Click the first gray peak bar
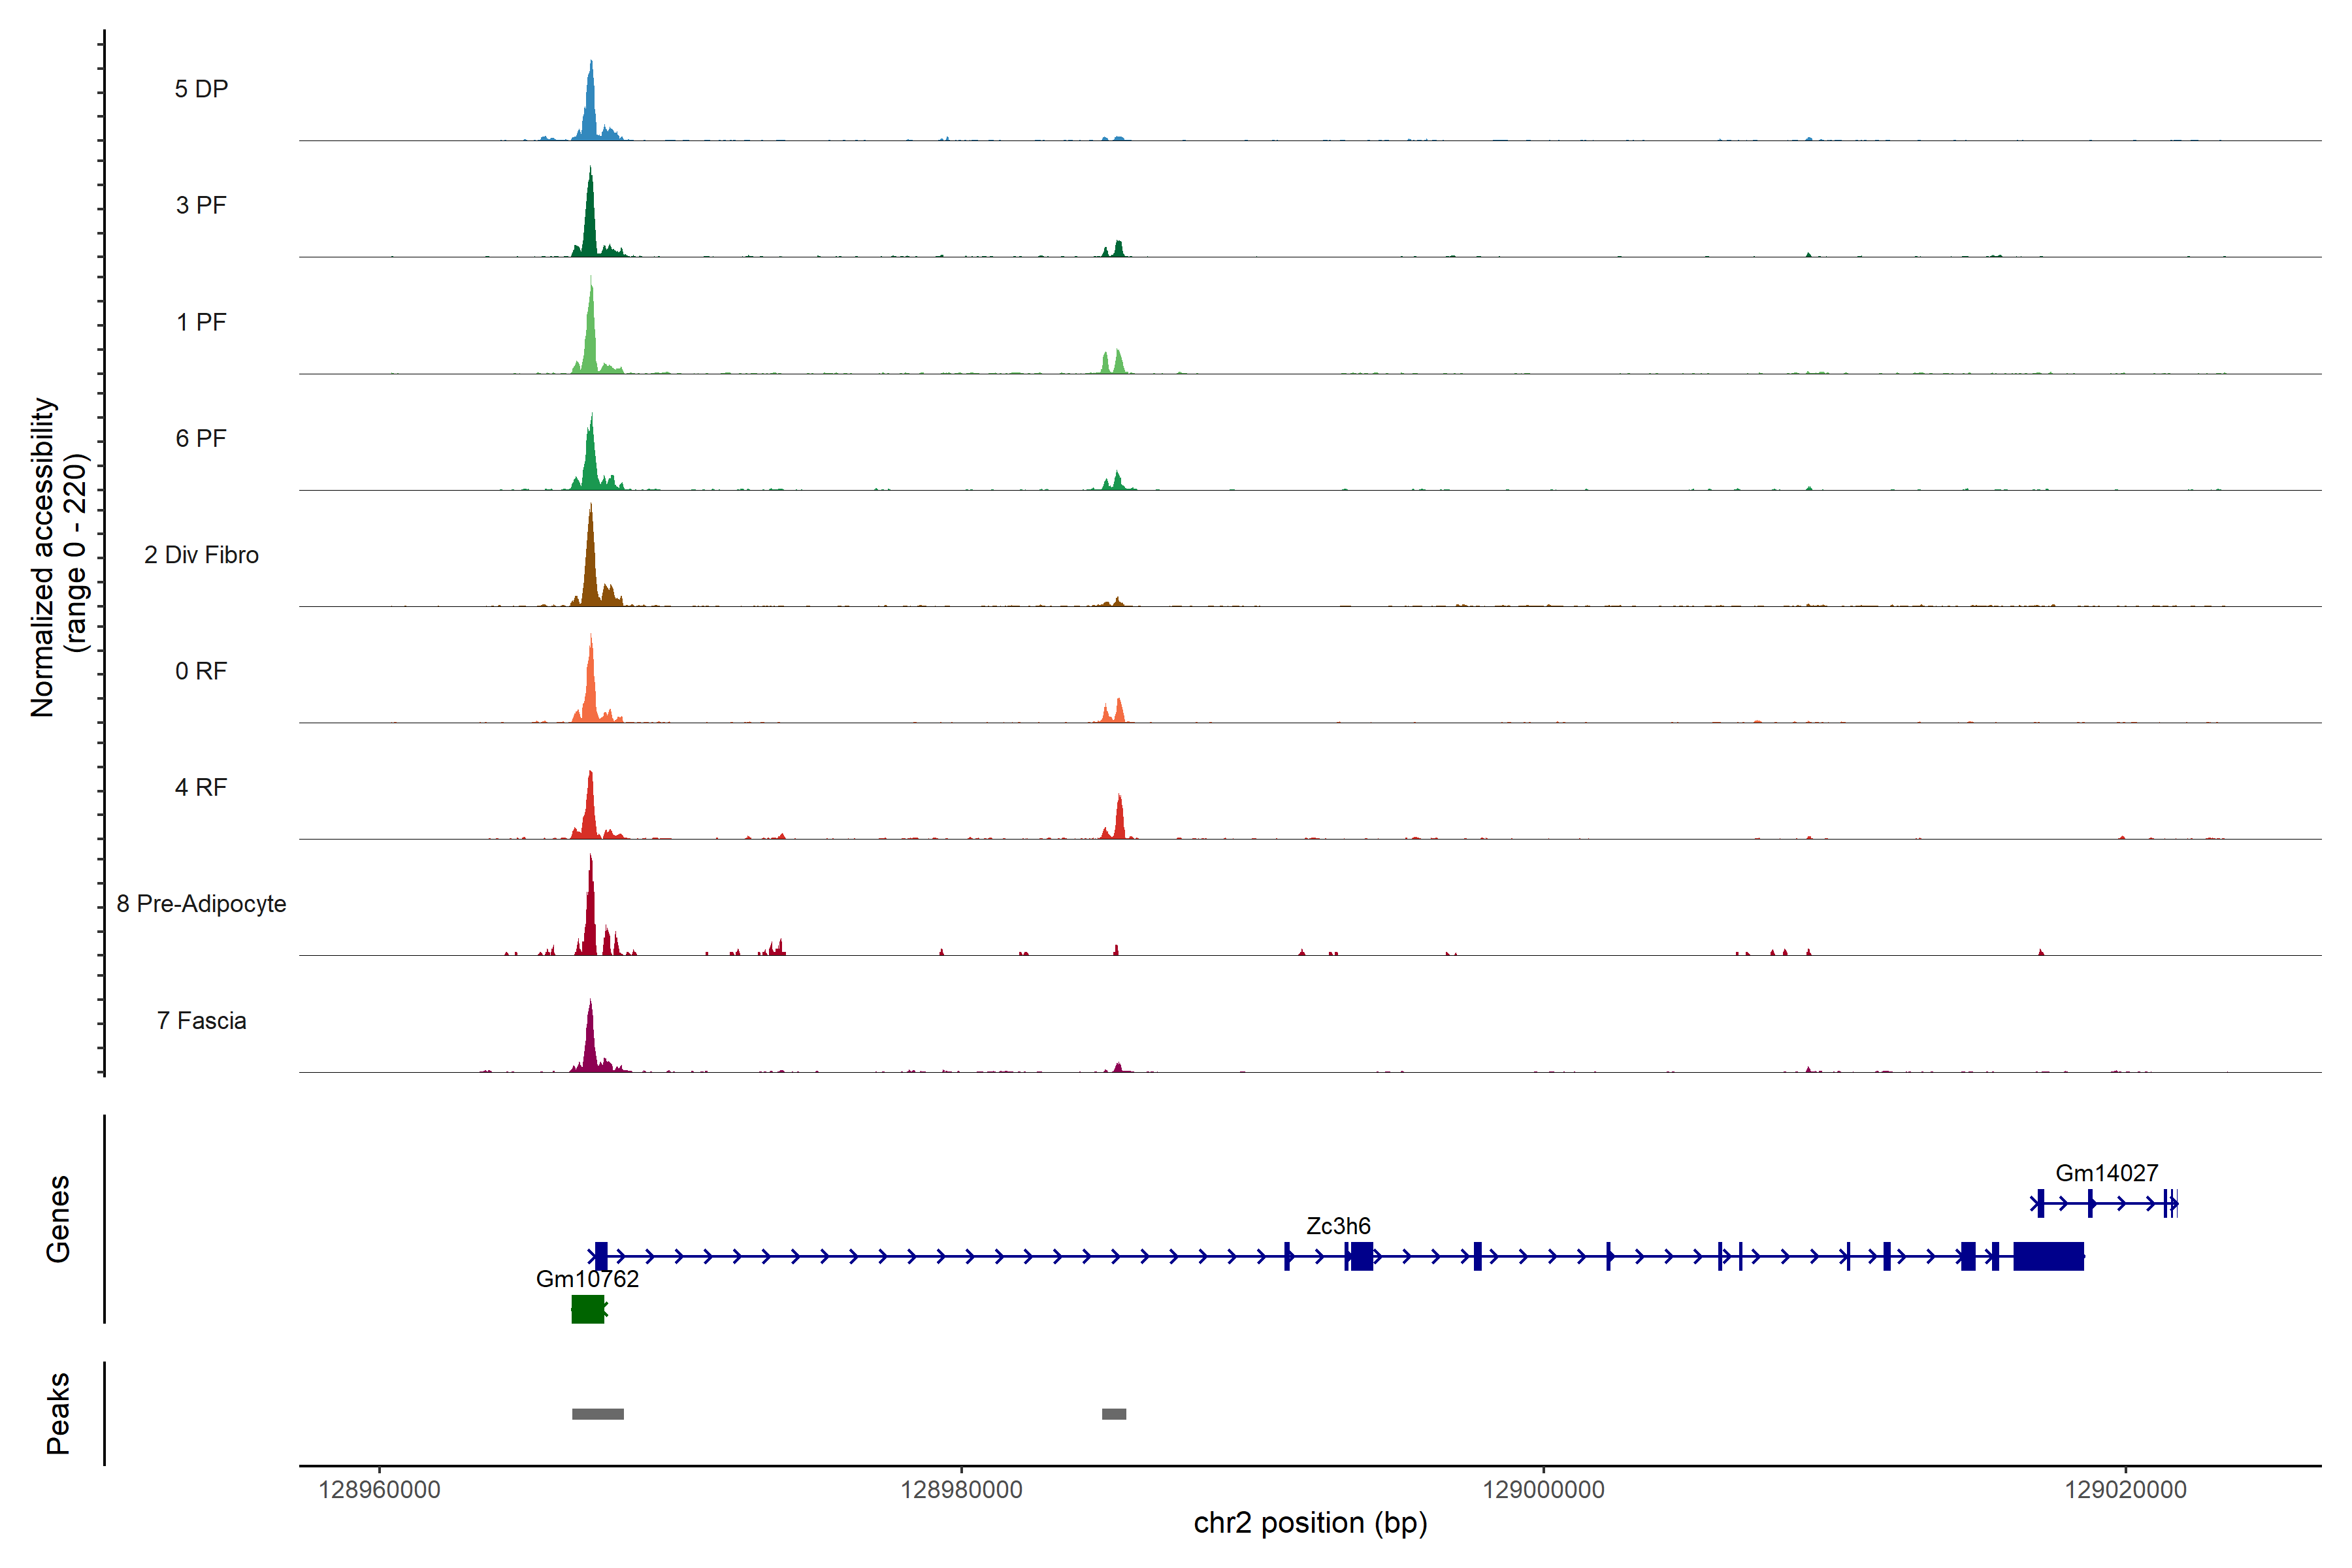 click(x=597, y=1414)
